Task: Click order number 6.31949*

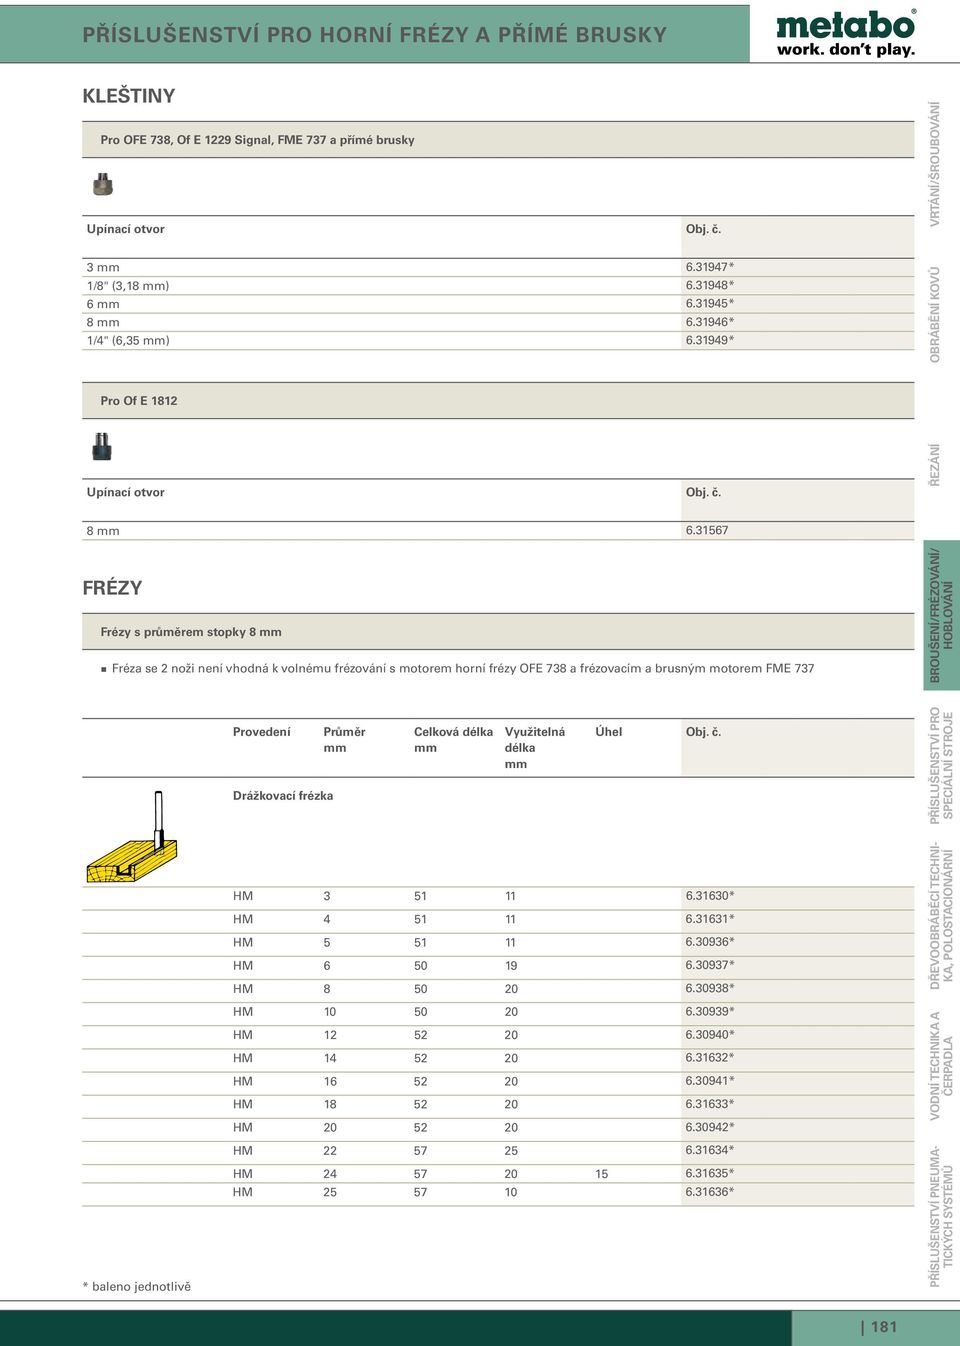Action: click(710, 340)
